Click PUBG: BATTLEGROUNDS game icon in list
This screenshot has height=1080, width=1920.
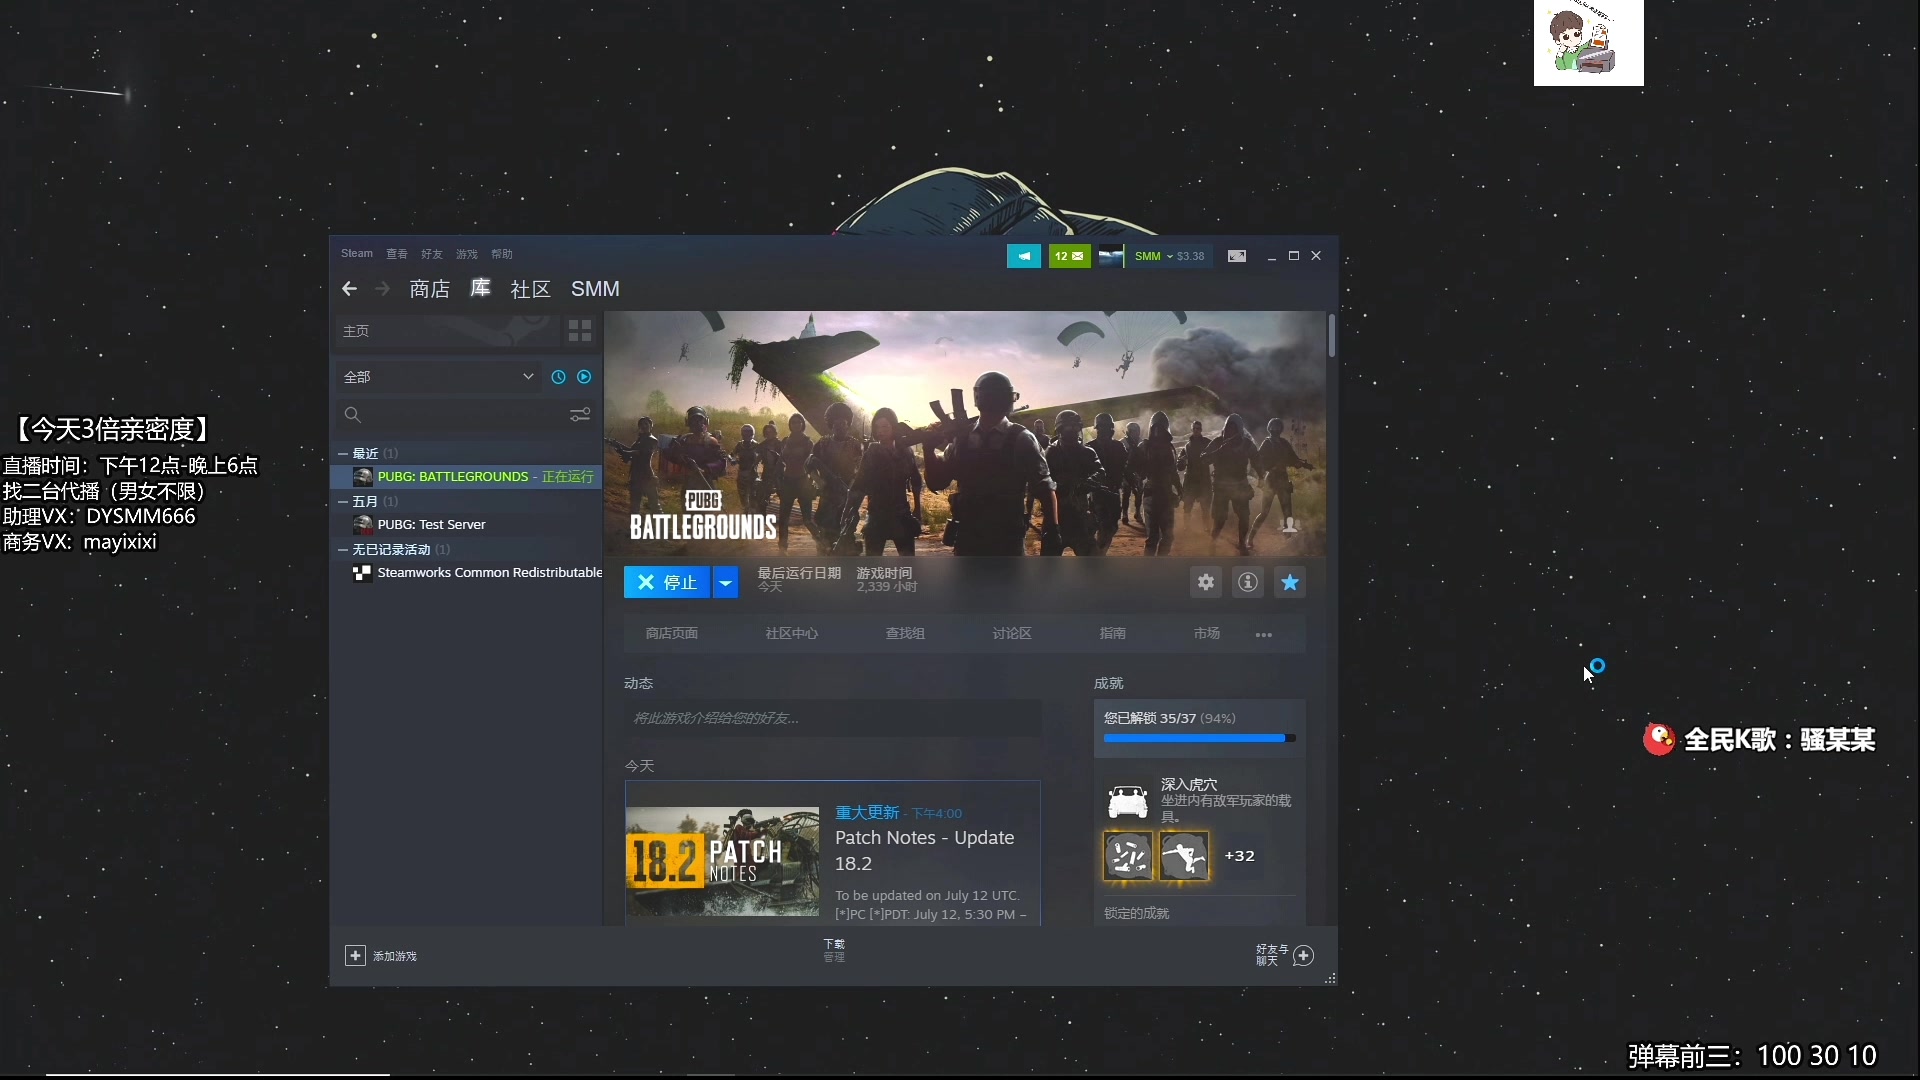pyautogui.click(x=363, y=477)
